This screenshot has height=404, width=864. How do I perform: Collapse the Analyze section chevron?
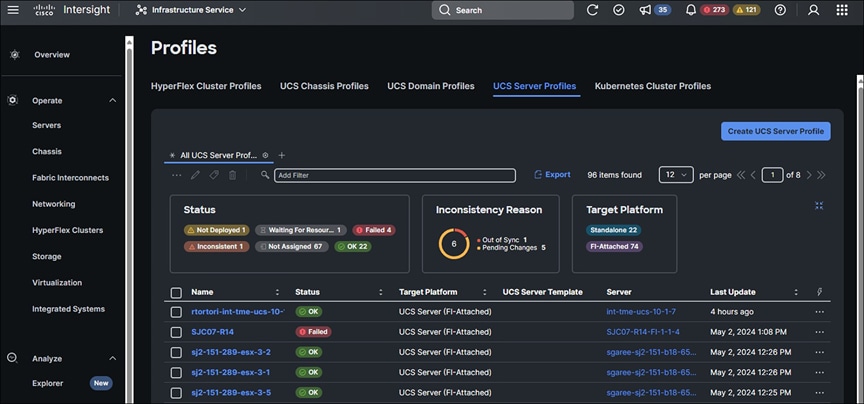coord(112,358)
